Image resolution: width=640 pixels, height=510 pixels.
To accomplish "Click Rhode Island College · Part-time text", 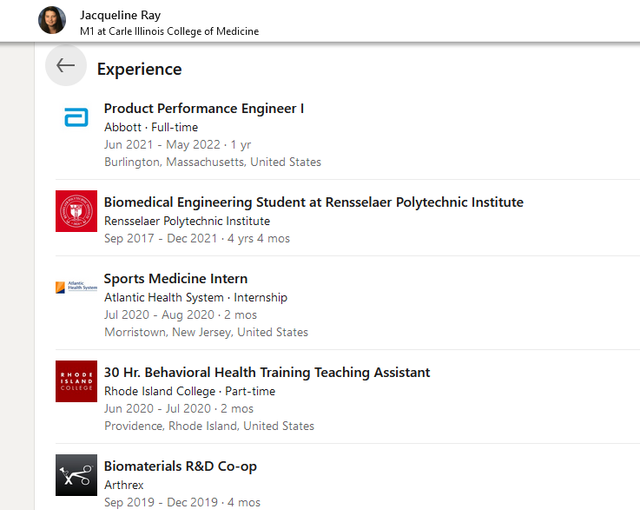I will coord(189,391).
